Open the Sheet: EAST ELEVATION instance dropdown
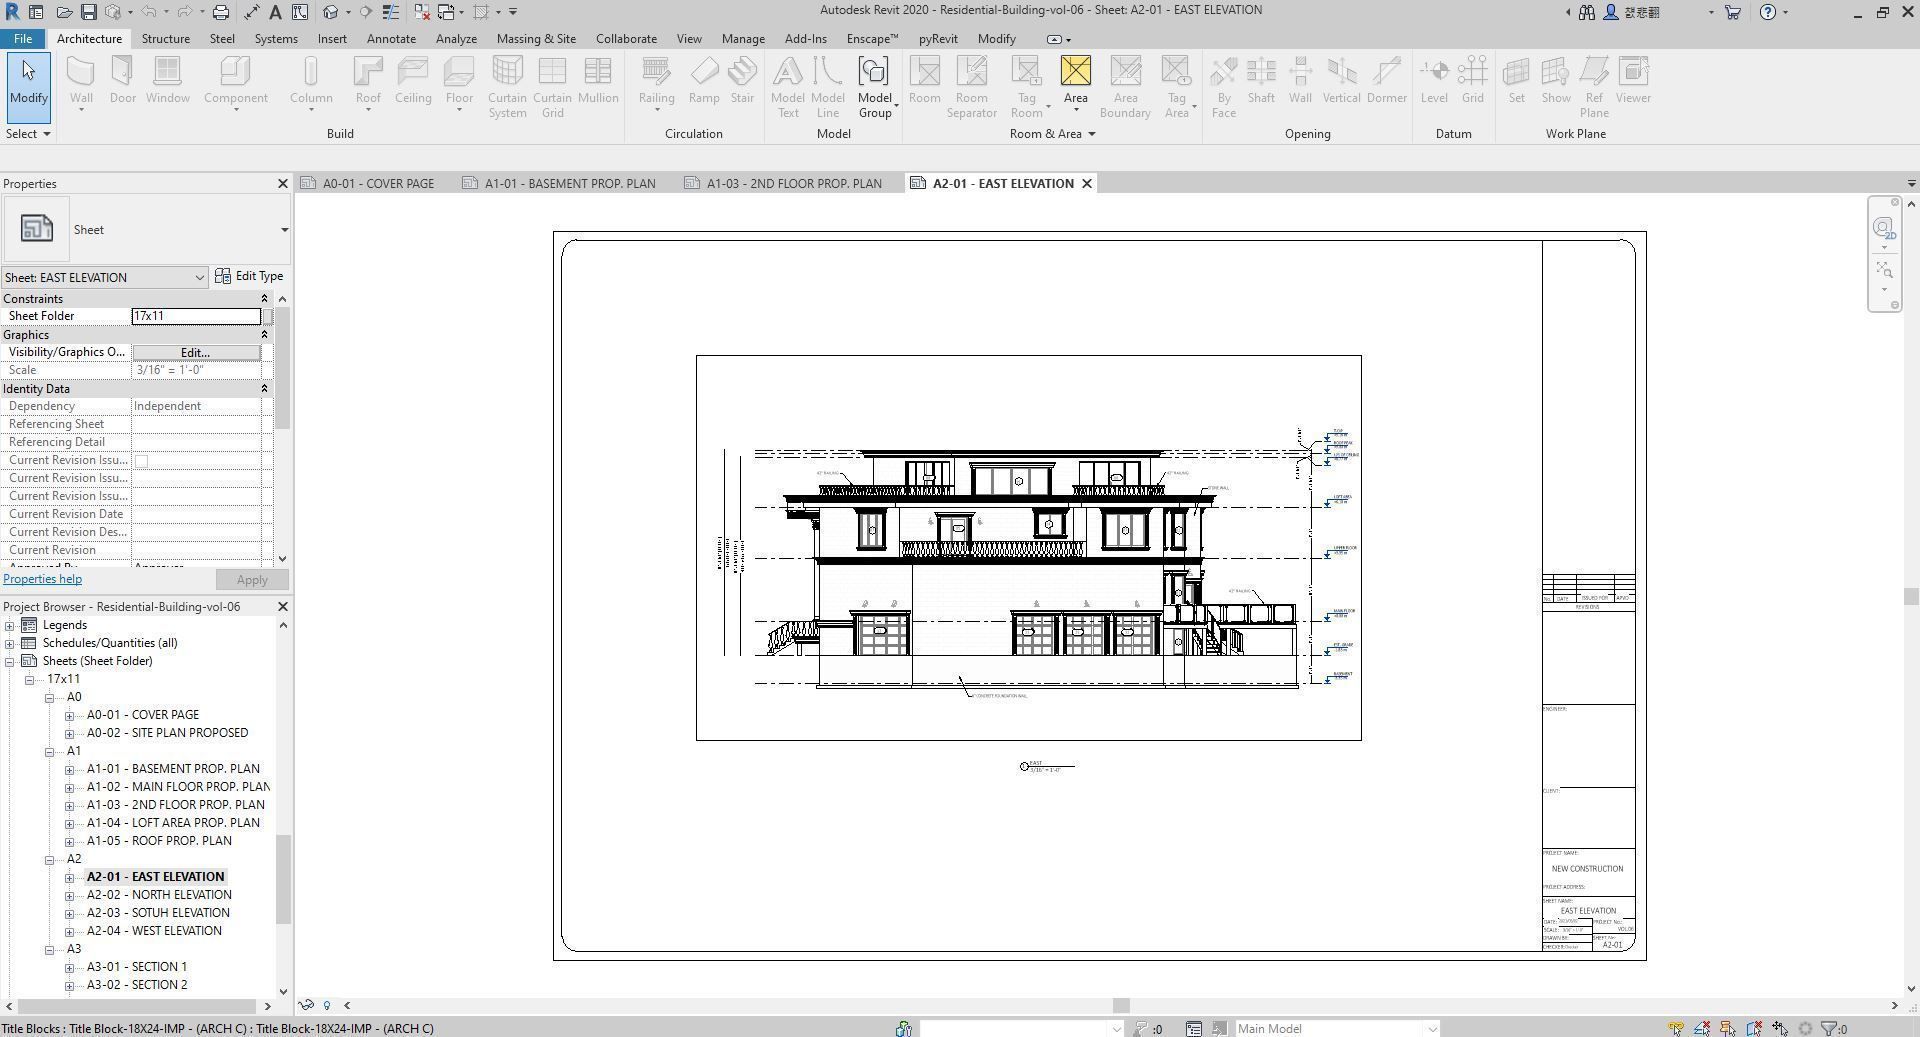Screen dimensions: 1920x1037 [x=104, y=277]
